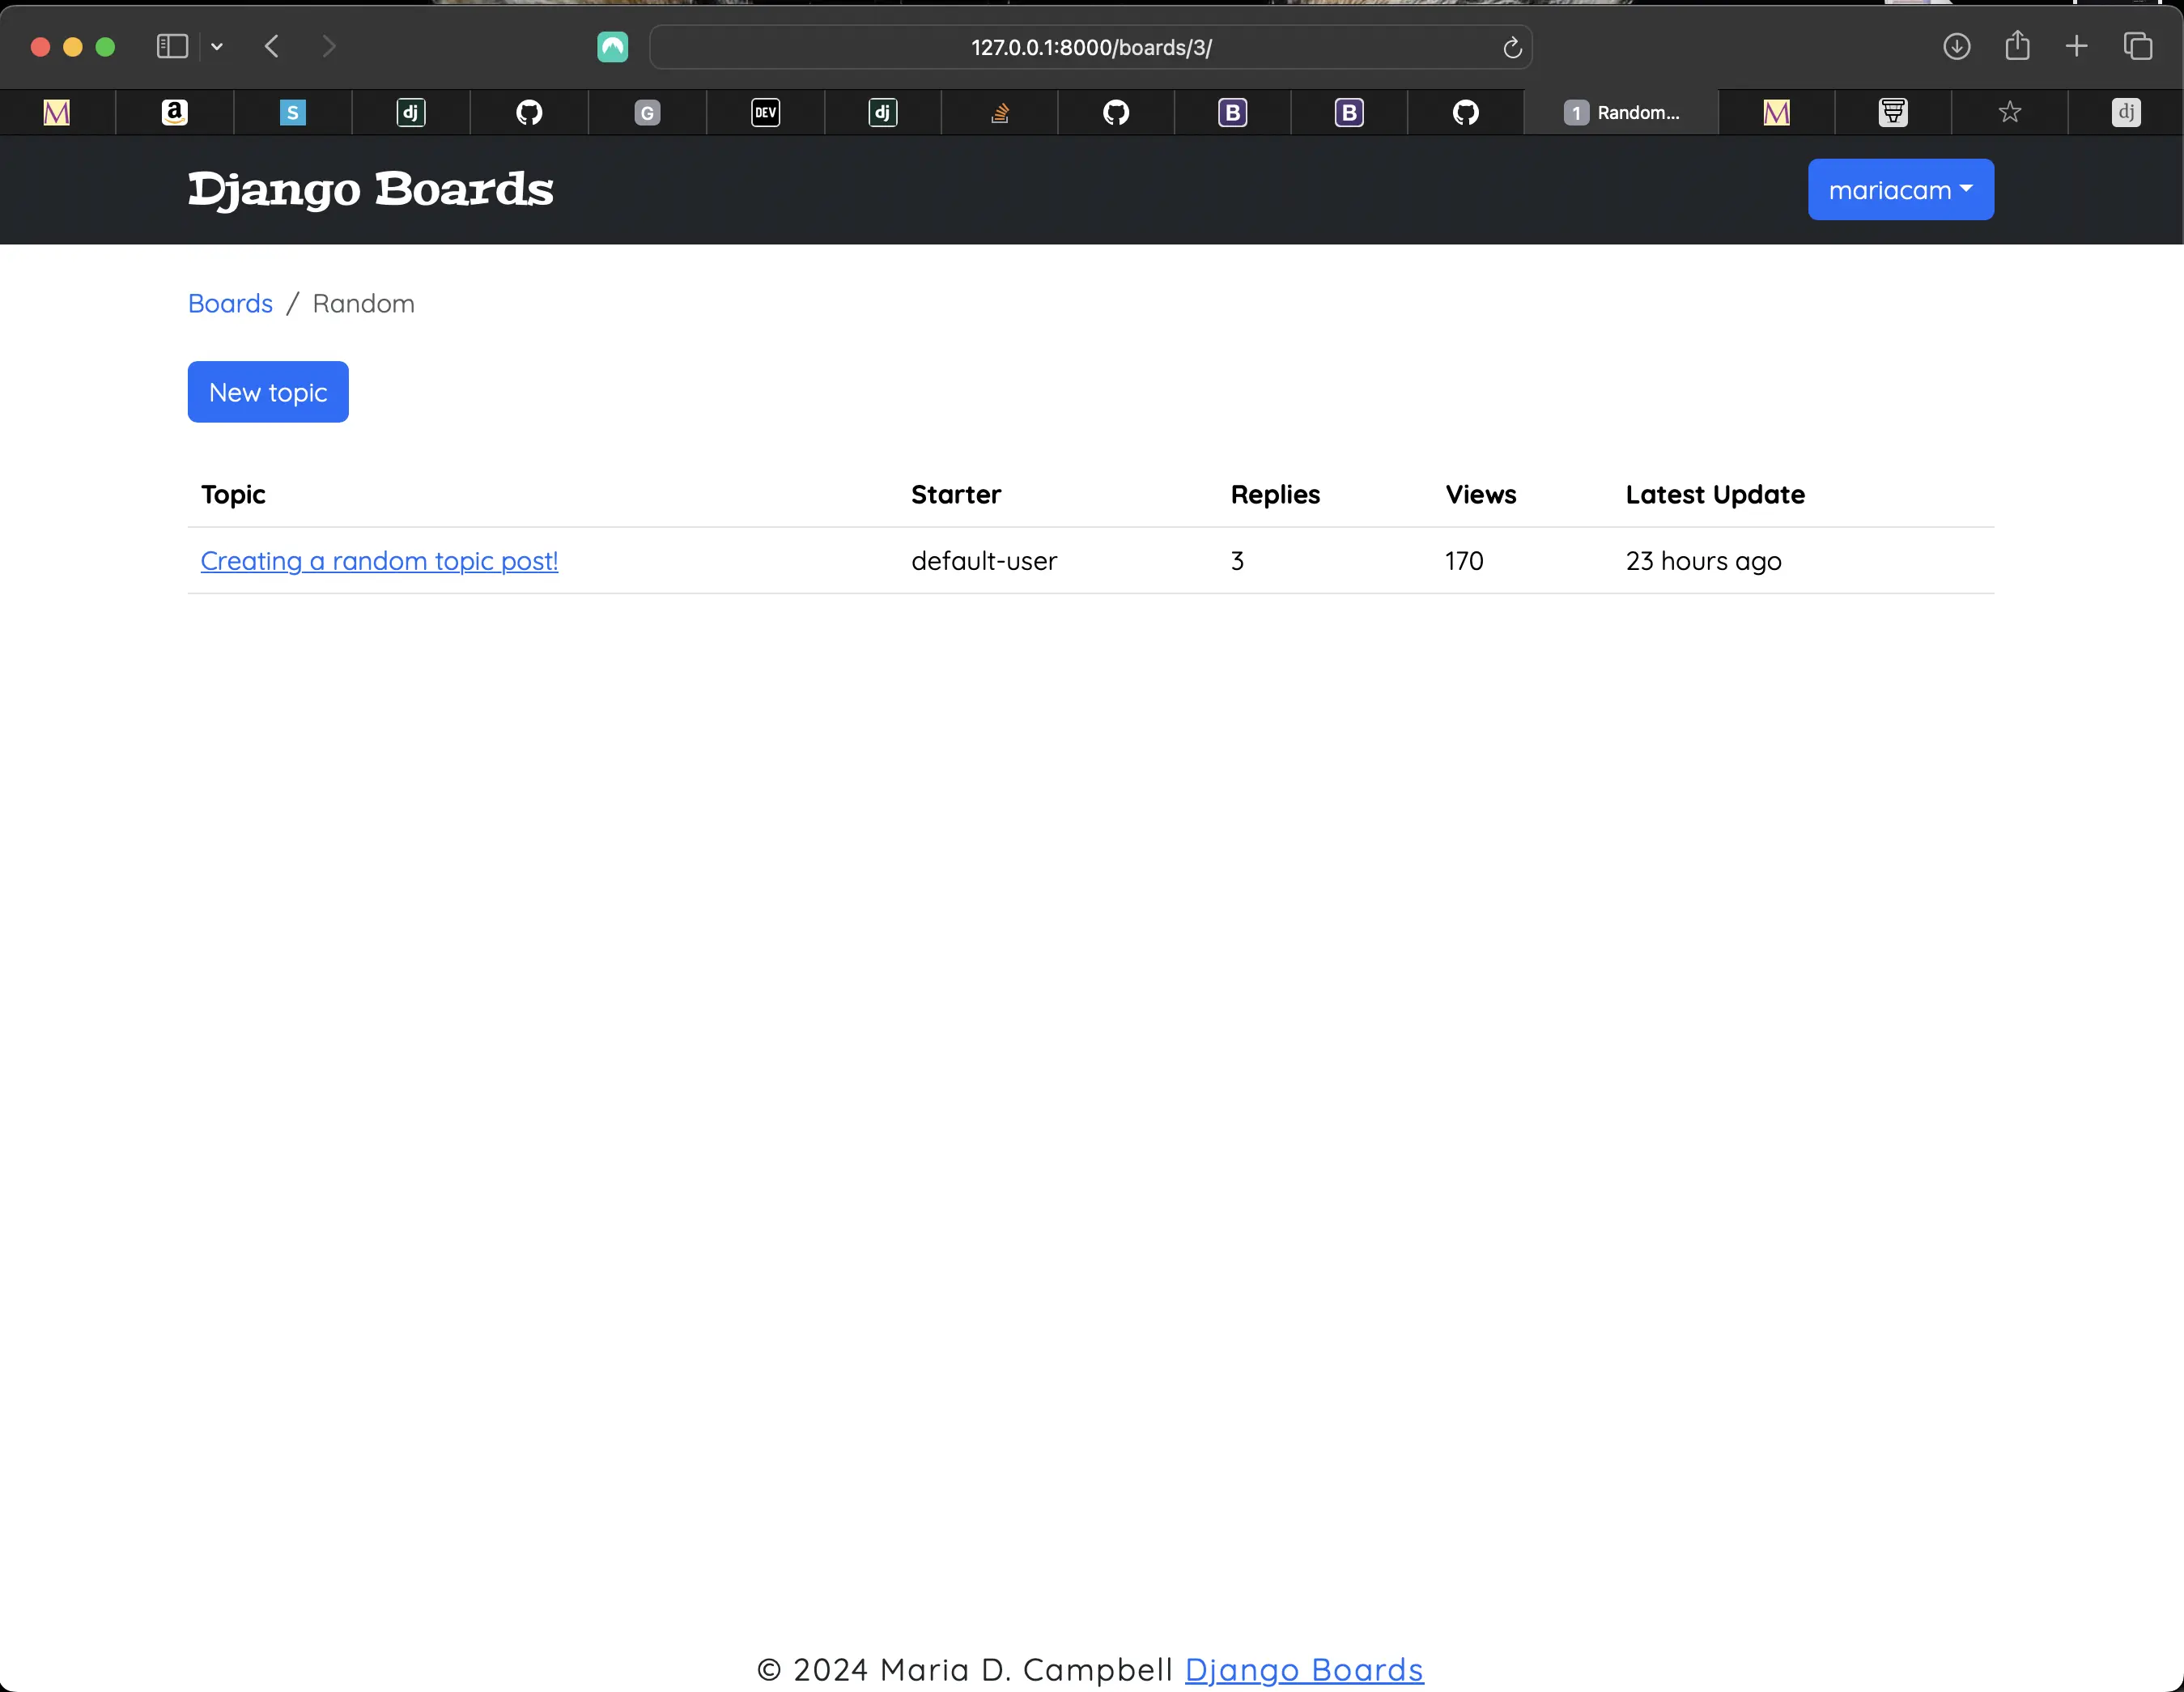The image size is (2184, 1692).
Task: Expand the tab group dropdown chevron
Action: tap(217, 47)
